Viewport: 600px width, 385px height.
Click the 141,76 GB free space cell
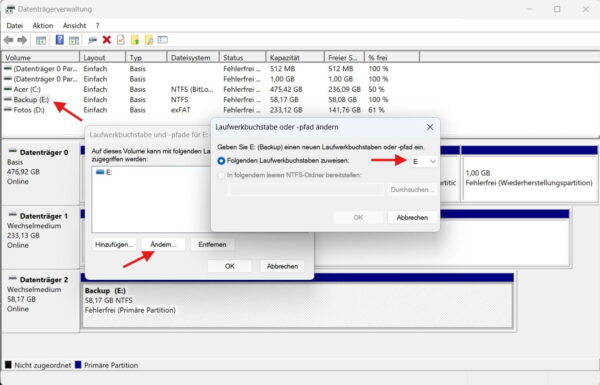tap(344, 110)
